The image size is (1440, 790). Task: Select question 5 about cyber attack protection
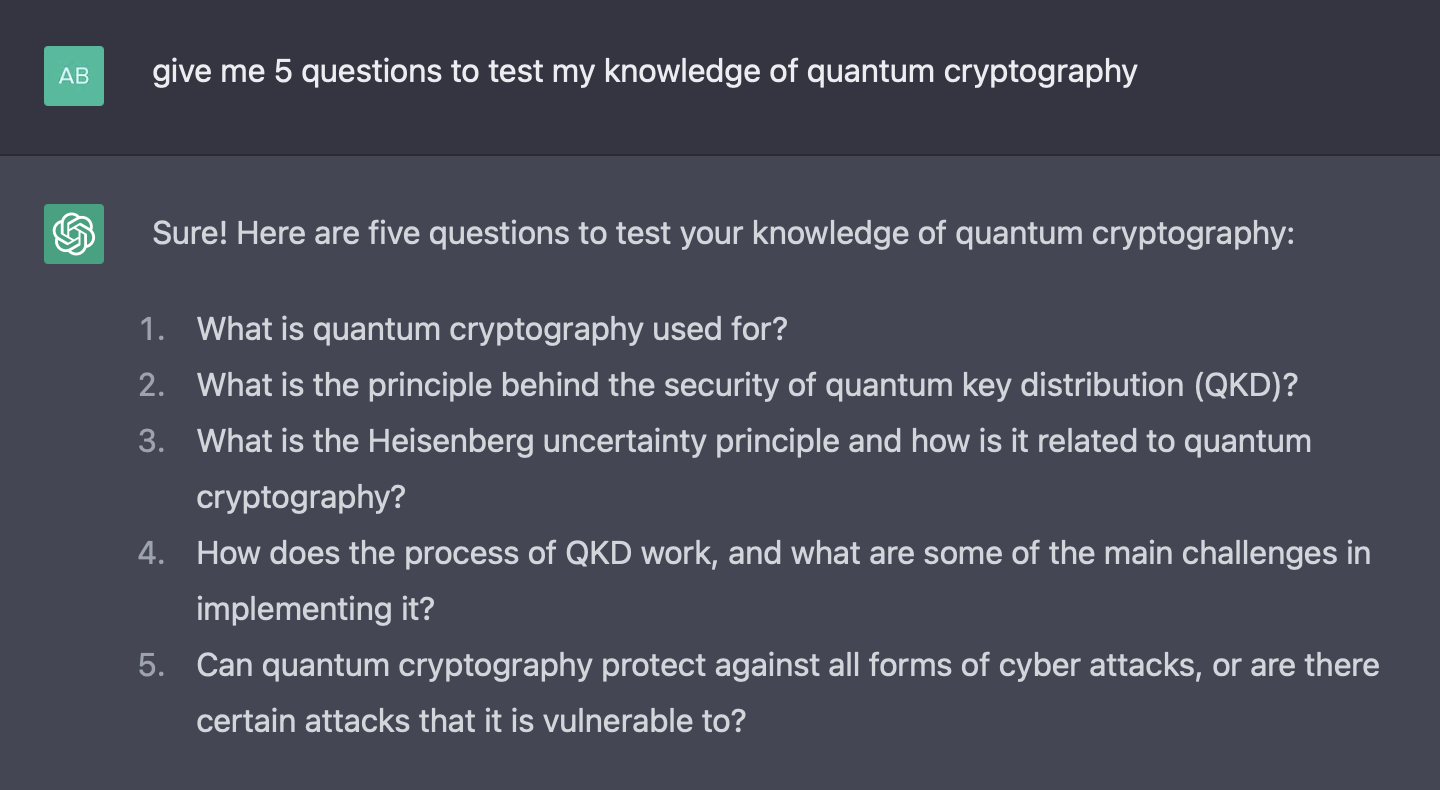click(x=788, y=693)
